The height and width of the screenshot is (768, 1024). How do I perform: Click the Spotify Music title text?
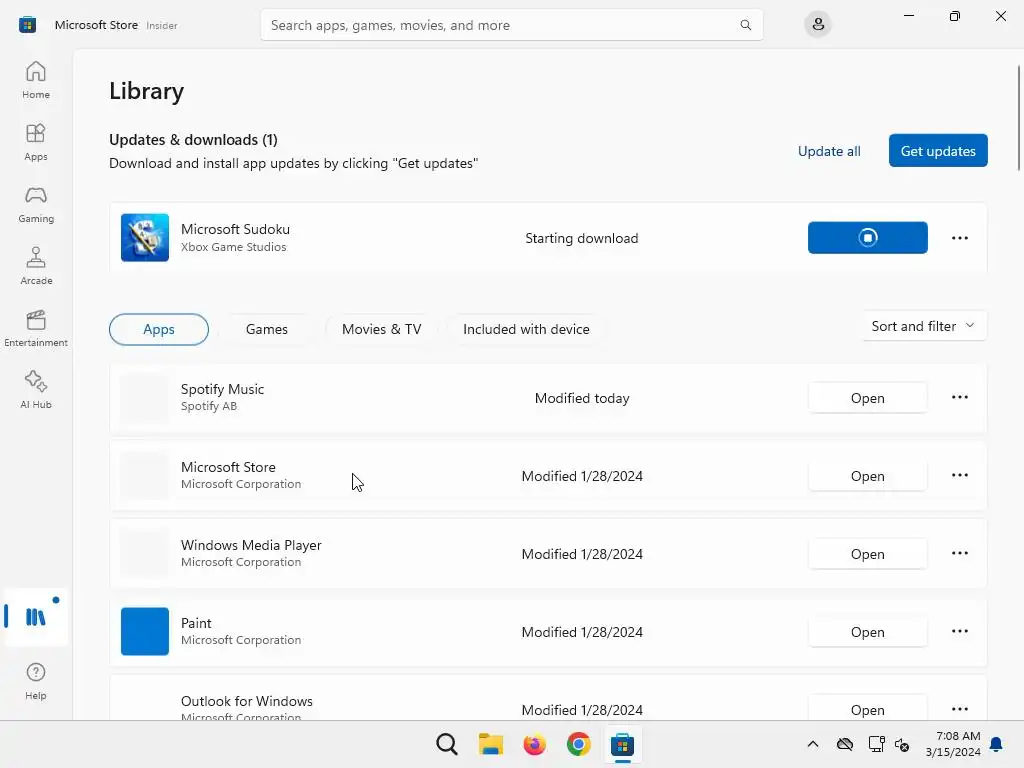click(222, 389)
